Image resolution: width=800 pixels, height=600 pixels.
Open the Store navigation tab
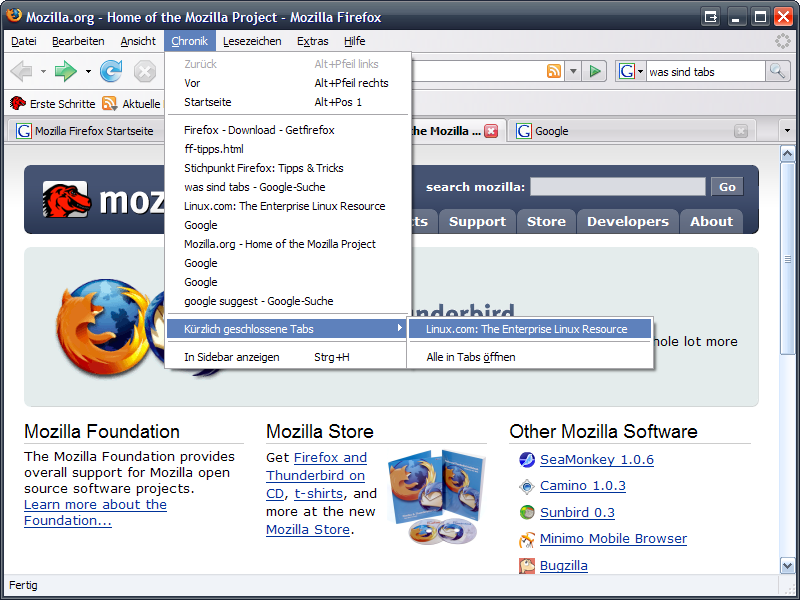click(x=546, y=221)
